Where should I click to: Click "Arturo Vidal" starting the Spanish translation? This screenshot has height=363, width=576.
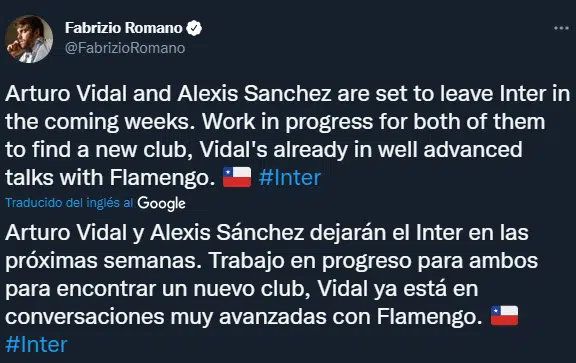coord(66,233)
